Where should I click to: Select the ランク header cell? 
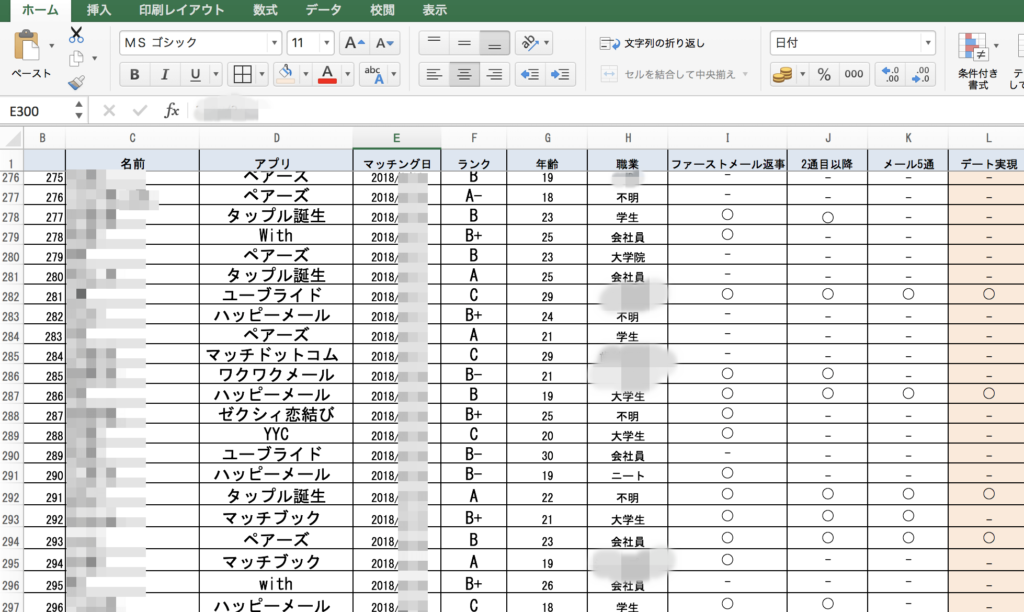[473, 161]
